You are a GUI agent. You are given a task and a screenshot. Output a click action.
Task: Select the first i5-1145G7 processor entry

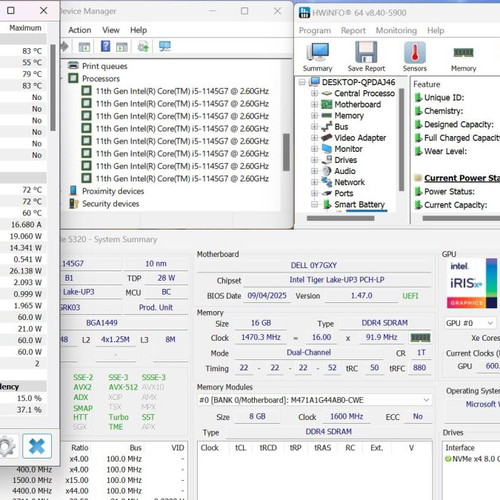(182, 91)
